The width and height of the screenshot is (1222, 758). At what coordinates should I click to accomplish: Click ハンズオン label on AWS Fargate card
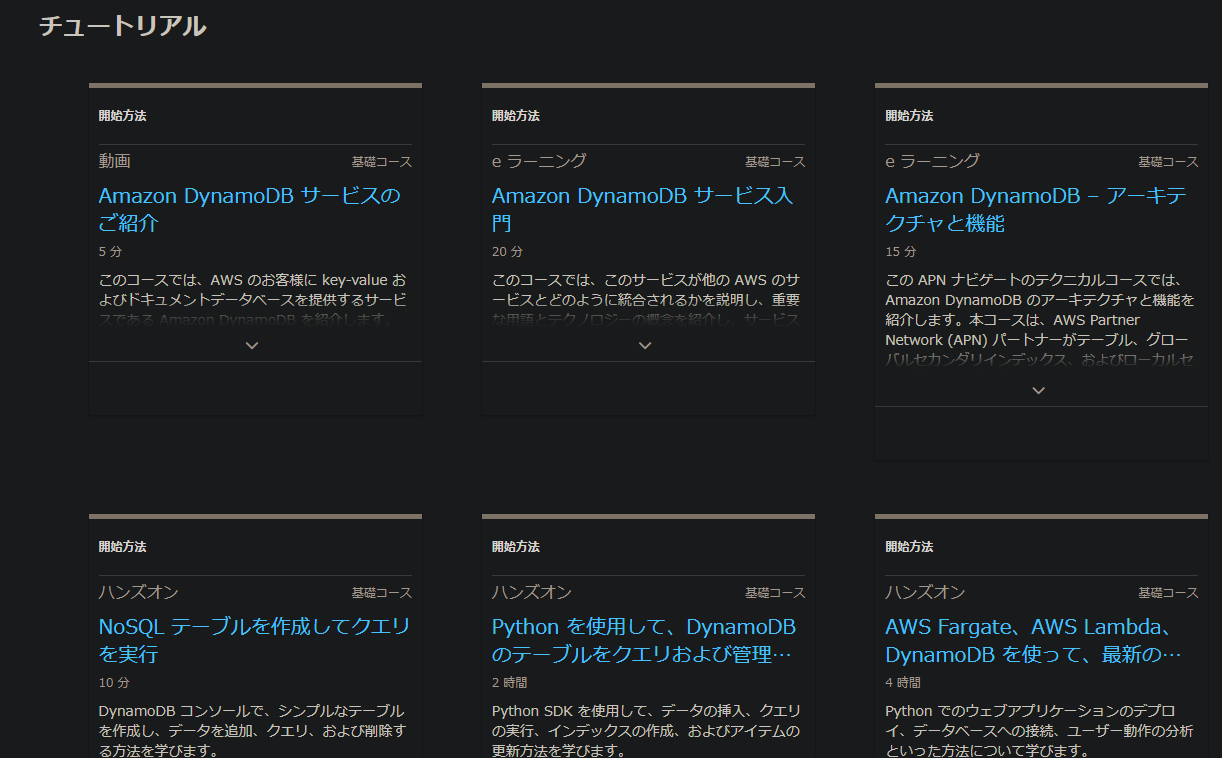coord(925,592)
